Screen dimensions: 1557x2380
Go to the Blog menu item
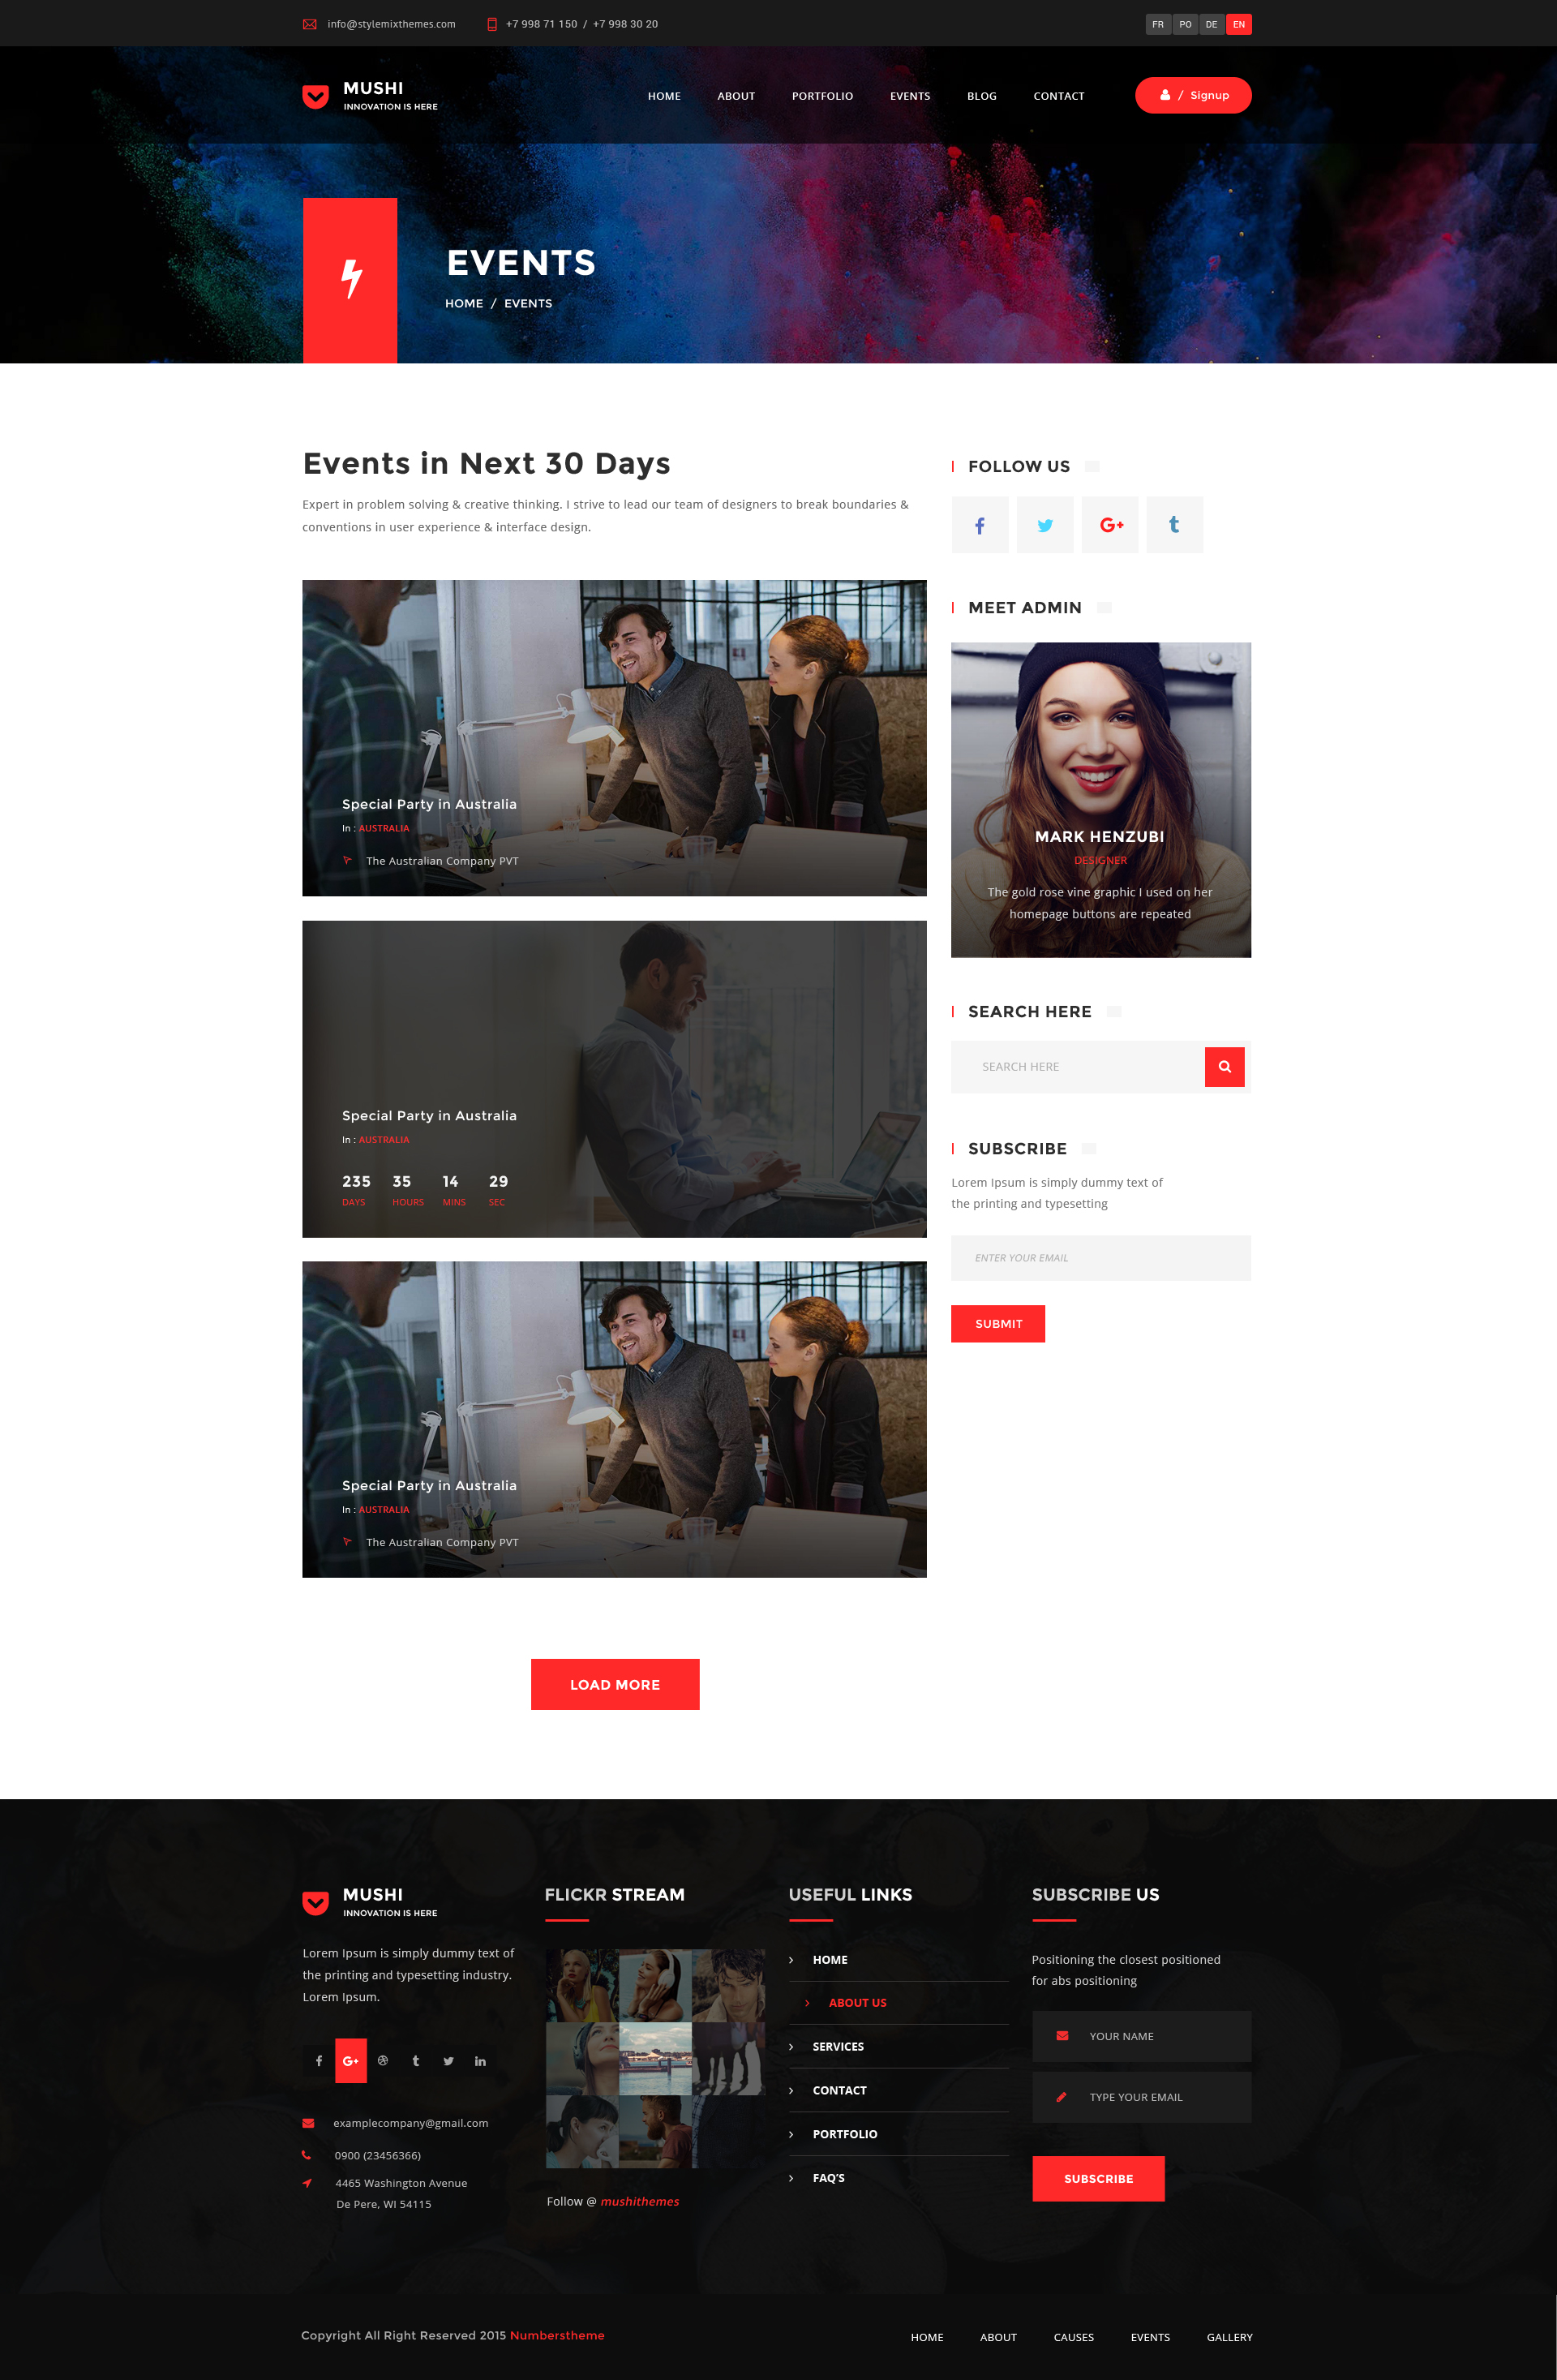point(981,96)
